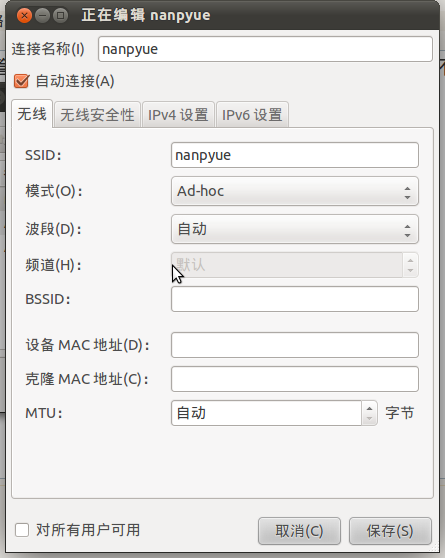Enable 对所有用户可用 checkbox

pos(22,530)
